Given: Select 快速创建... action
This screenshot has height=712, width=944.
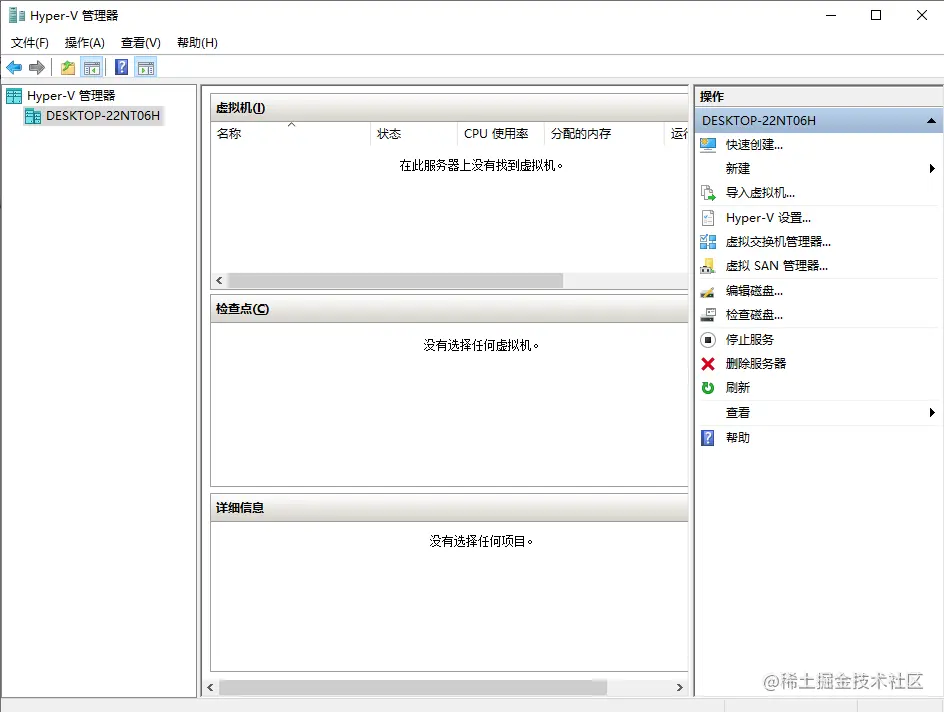Looking at the screenshot, I should click(754, 144).
